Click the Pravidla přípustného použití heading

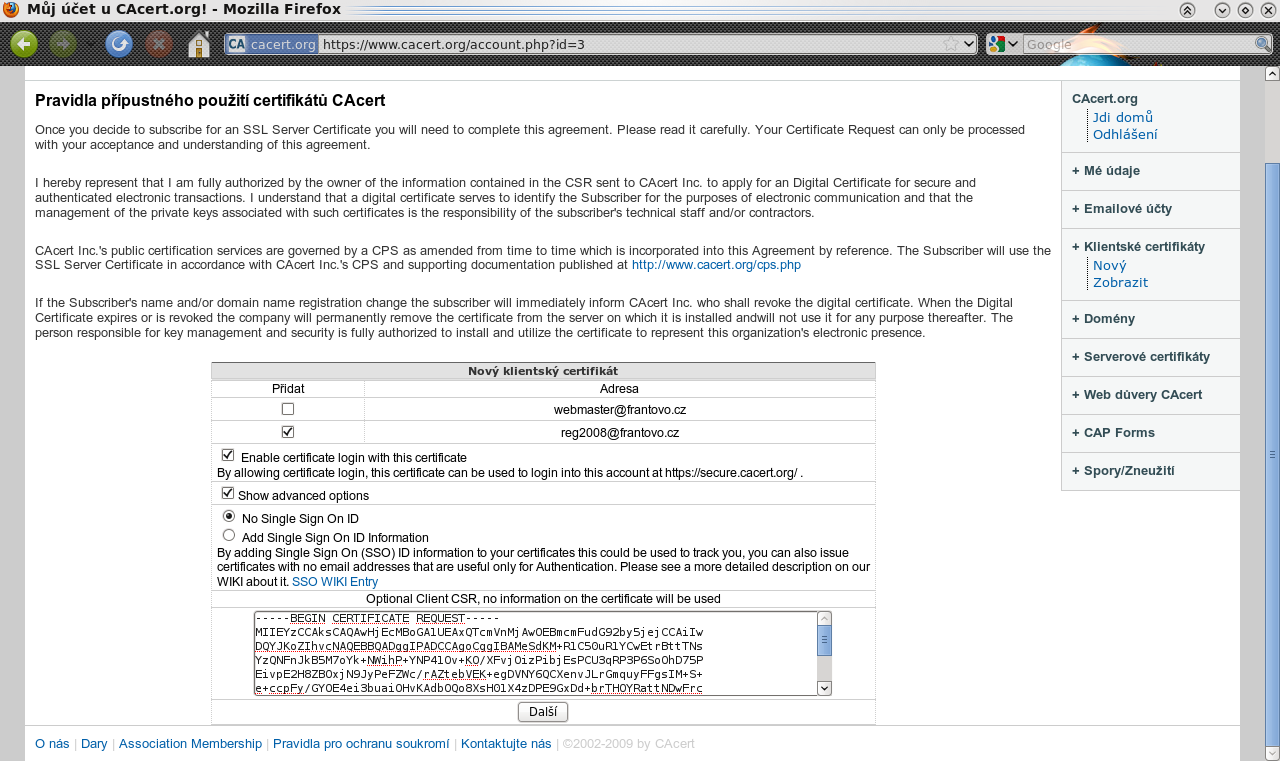(210, 101)
